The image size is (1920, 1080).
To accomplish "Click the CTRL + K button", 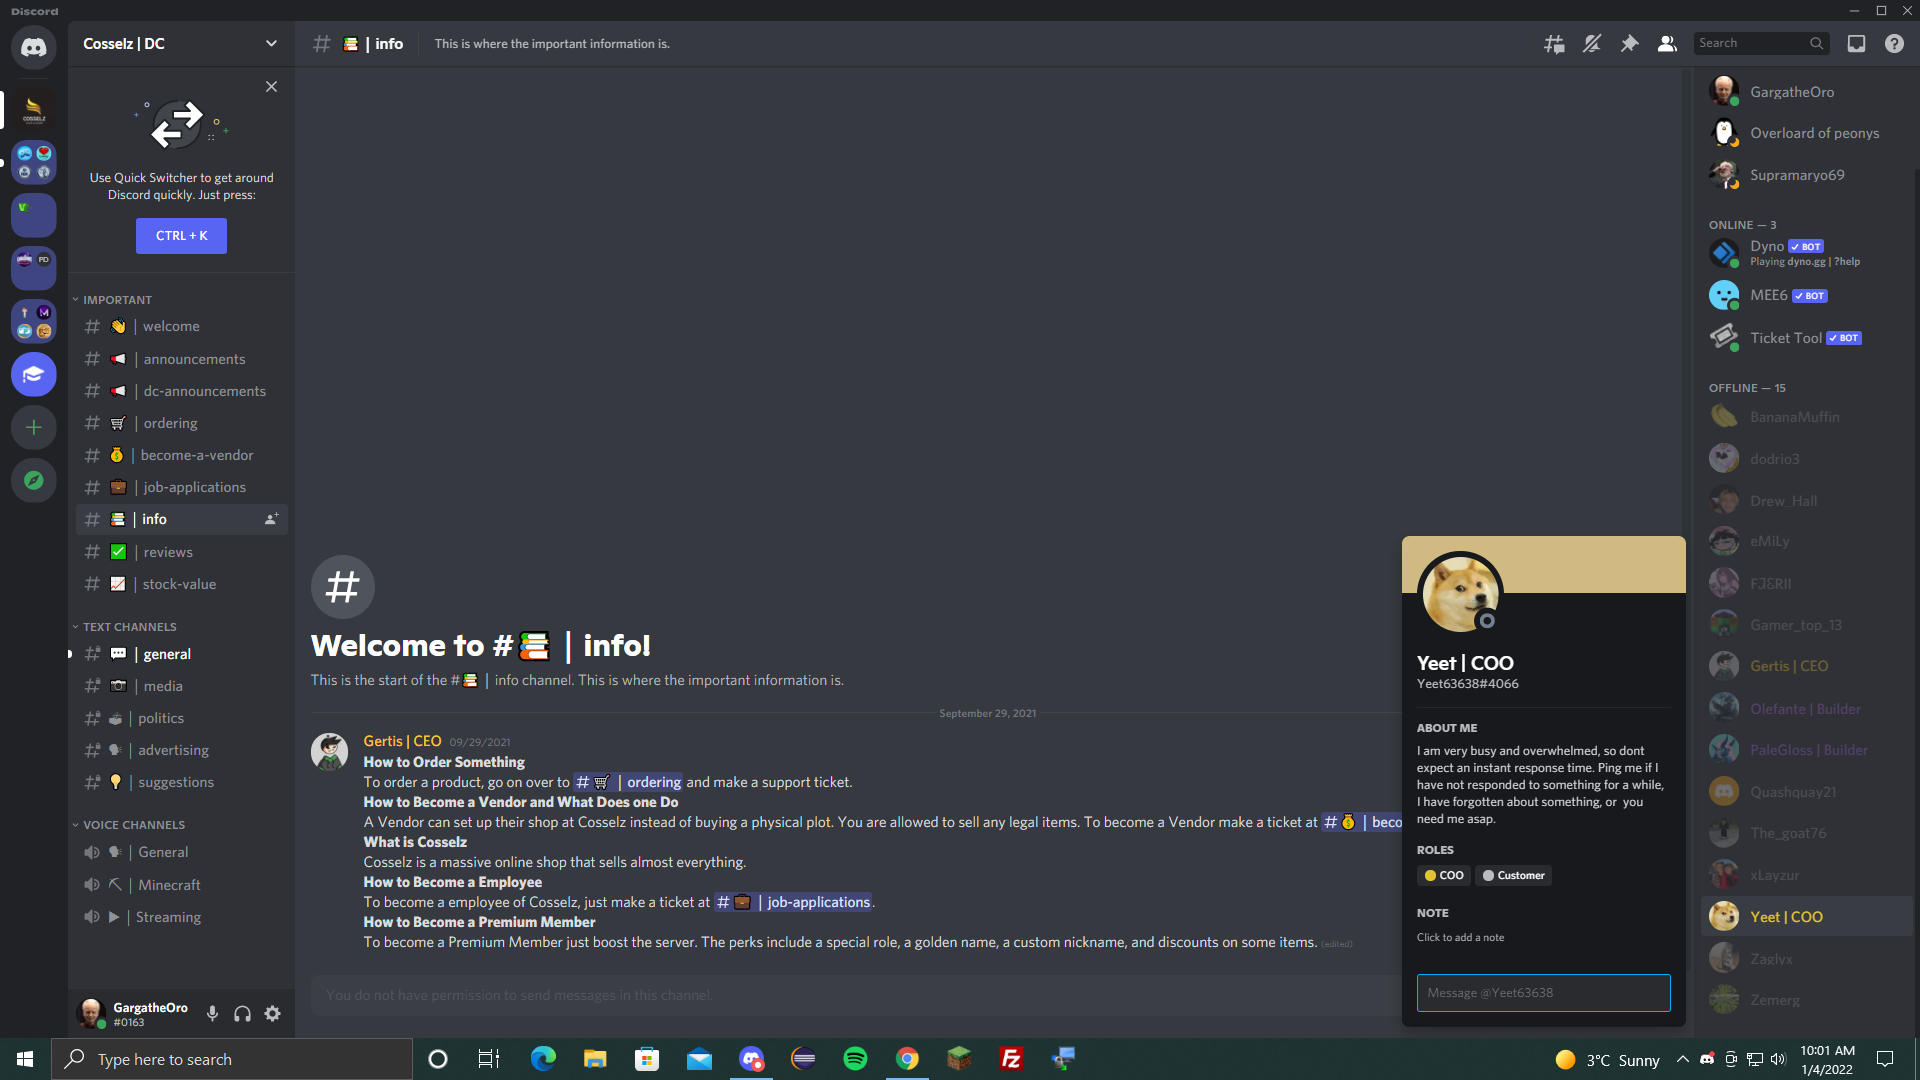I will pos(181,236).
